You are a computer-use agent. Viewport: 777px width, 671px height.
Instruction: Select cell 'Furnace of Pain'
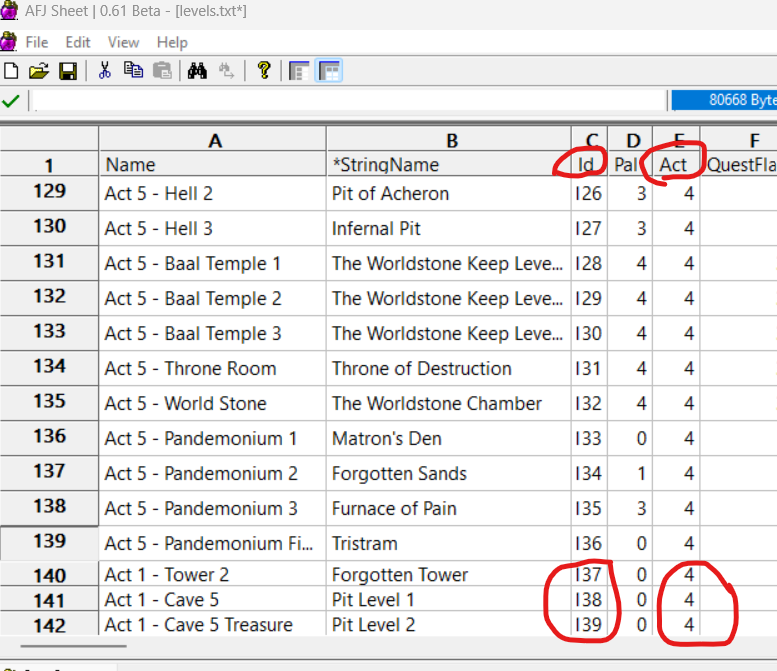pyautogui.click(x=448, y=508)
